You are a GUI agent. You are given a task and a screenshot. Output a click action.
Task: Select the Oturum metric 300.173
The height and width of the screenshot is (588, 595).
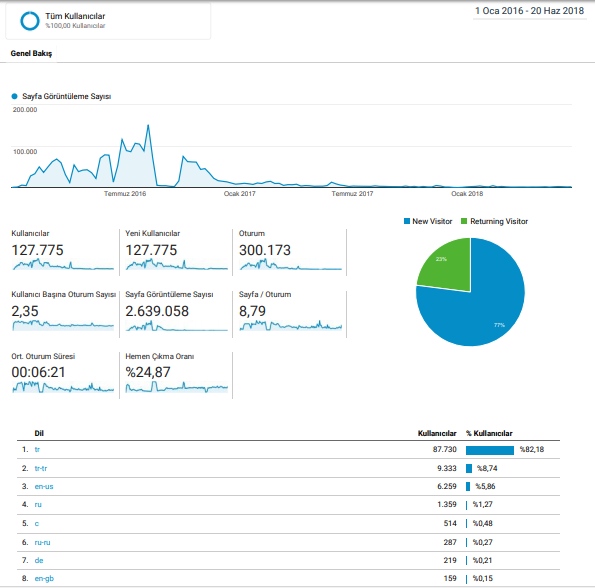coord(264,250)
